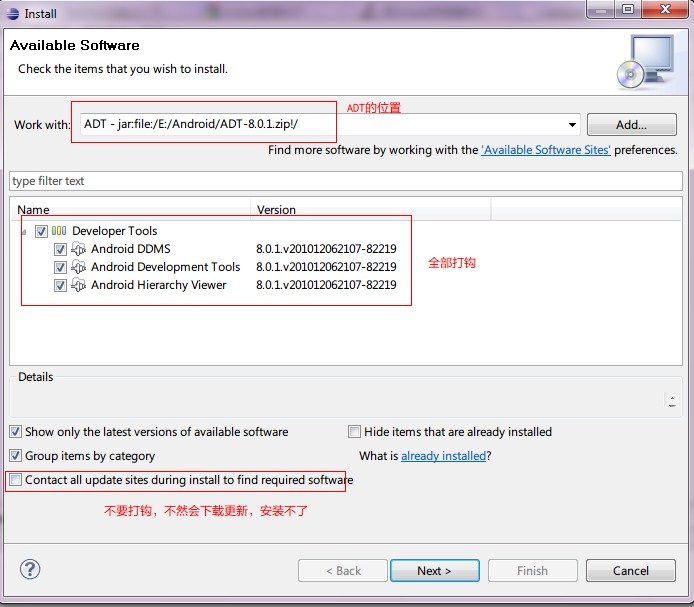Click the Cancel button

point(631,571)
